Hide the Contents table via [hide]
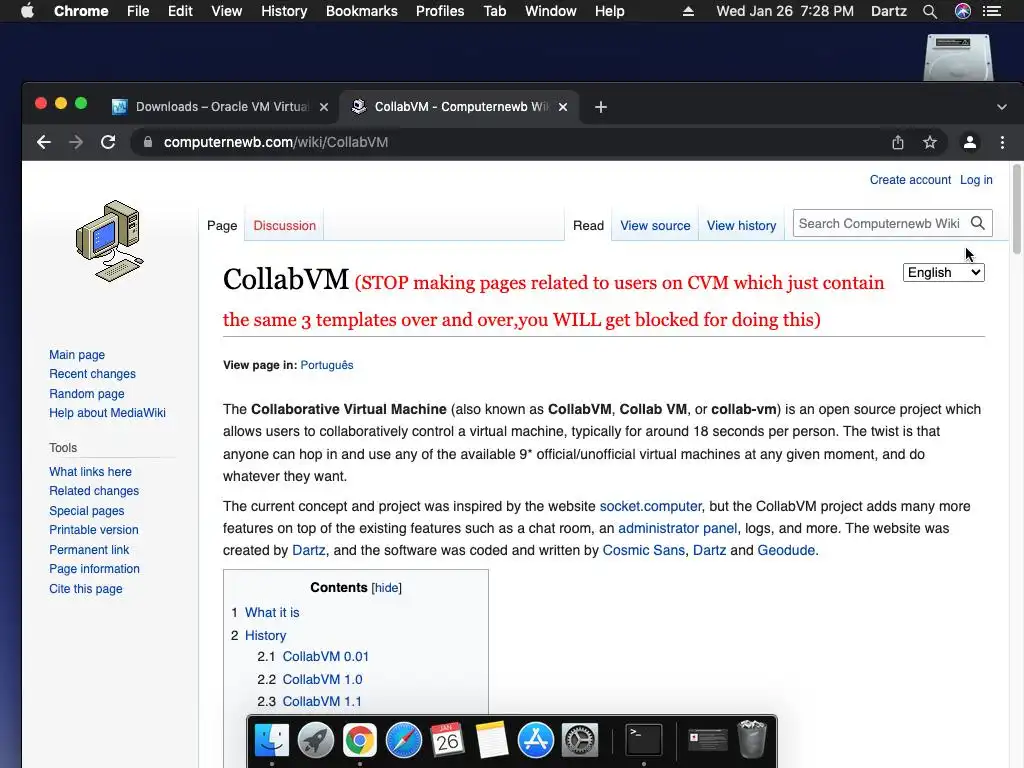 (387, 588)
